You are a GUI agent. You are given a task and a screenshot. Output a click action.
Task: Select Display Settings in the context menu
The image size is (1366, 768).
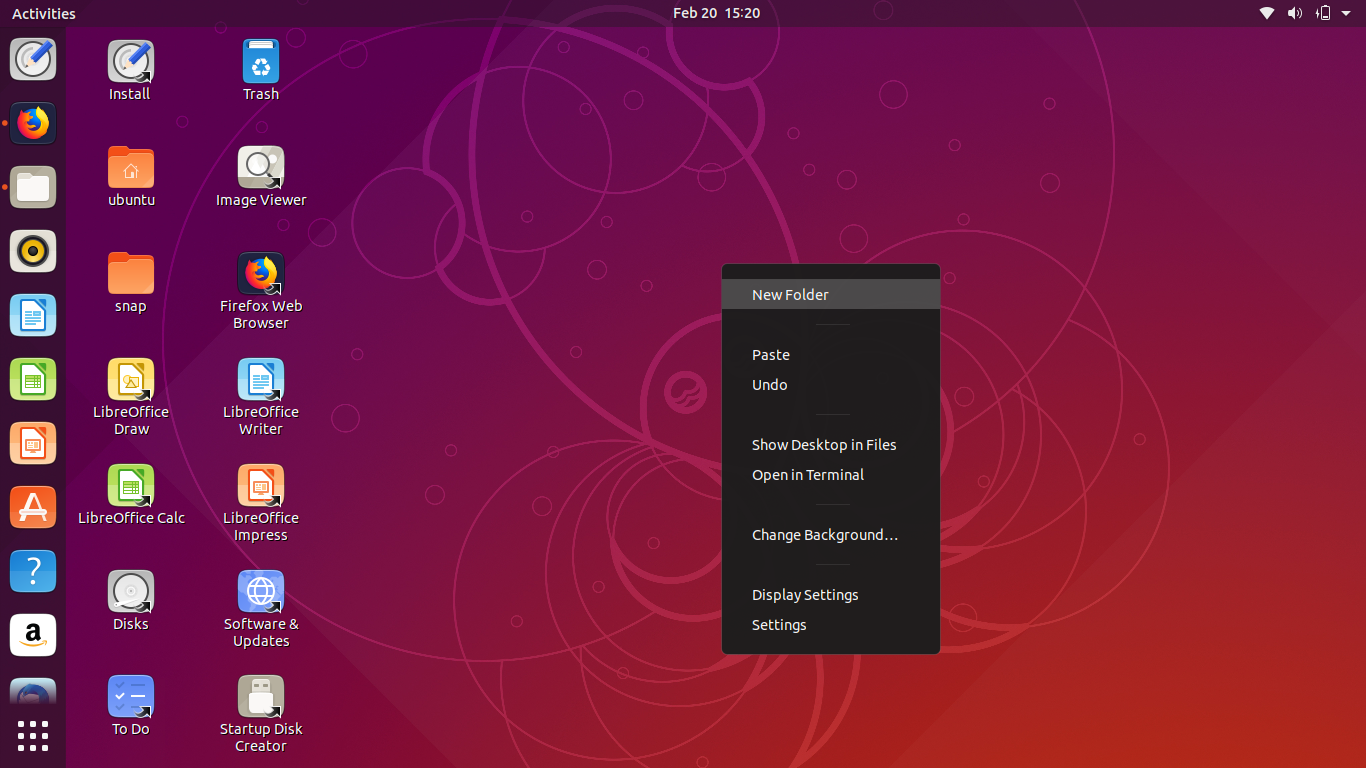click(805, 594)
